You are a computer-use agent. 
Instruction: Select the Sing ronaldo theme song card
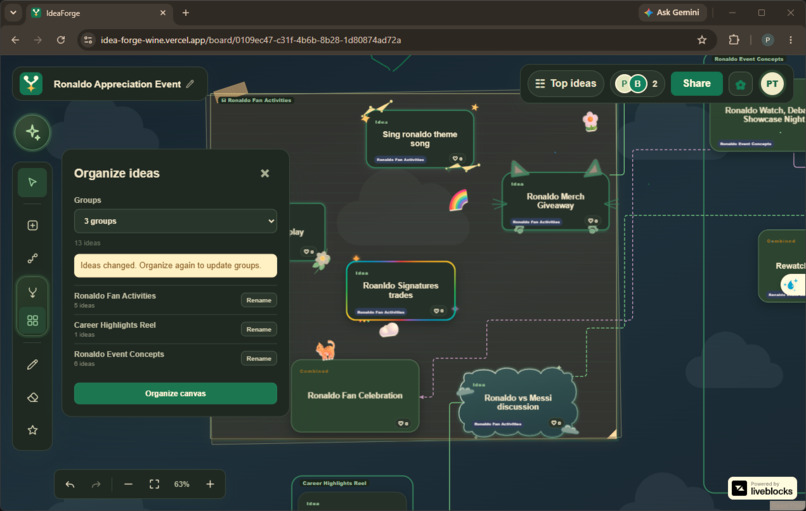pos(419,138)
